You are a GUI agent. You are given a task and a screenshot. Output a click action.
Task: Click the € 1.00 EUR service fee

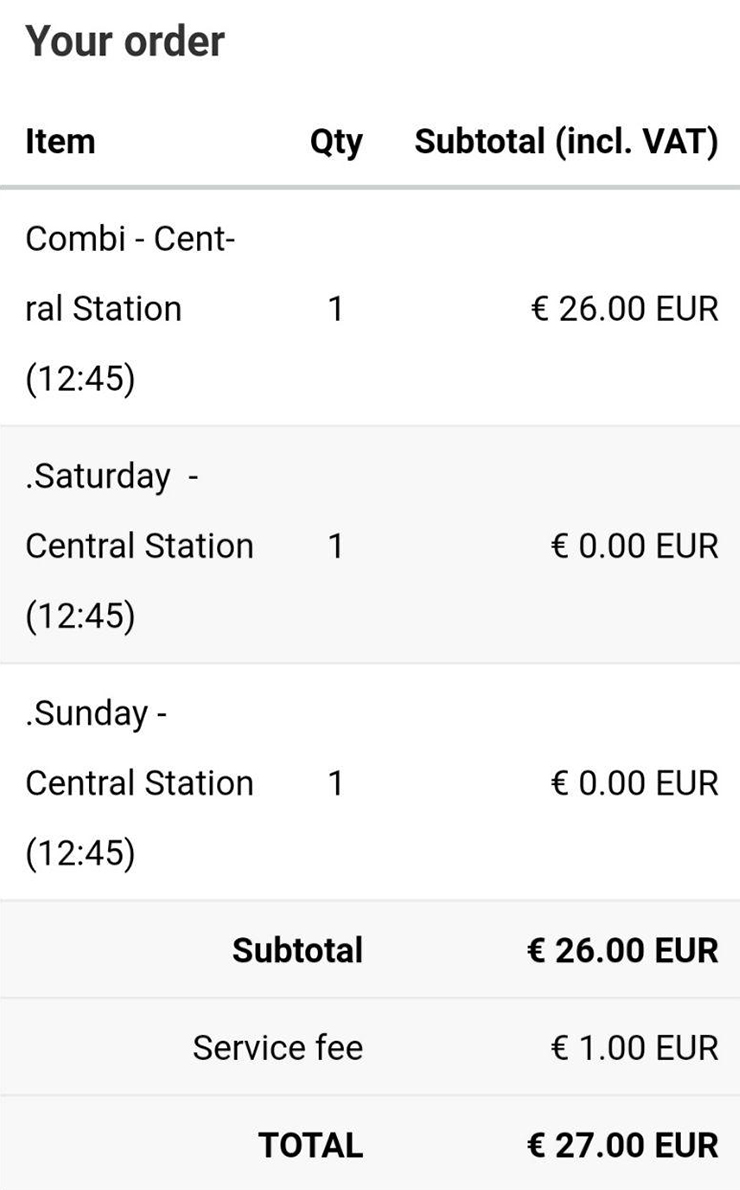635,1047
